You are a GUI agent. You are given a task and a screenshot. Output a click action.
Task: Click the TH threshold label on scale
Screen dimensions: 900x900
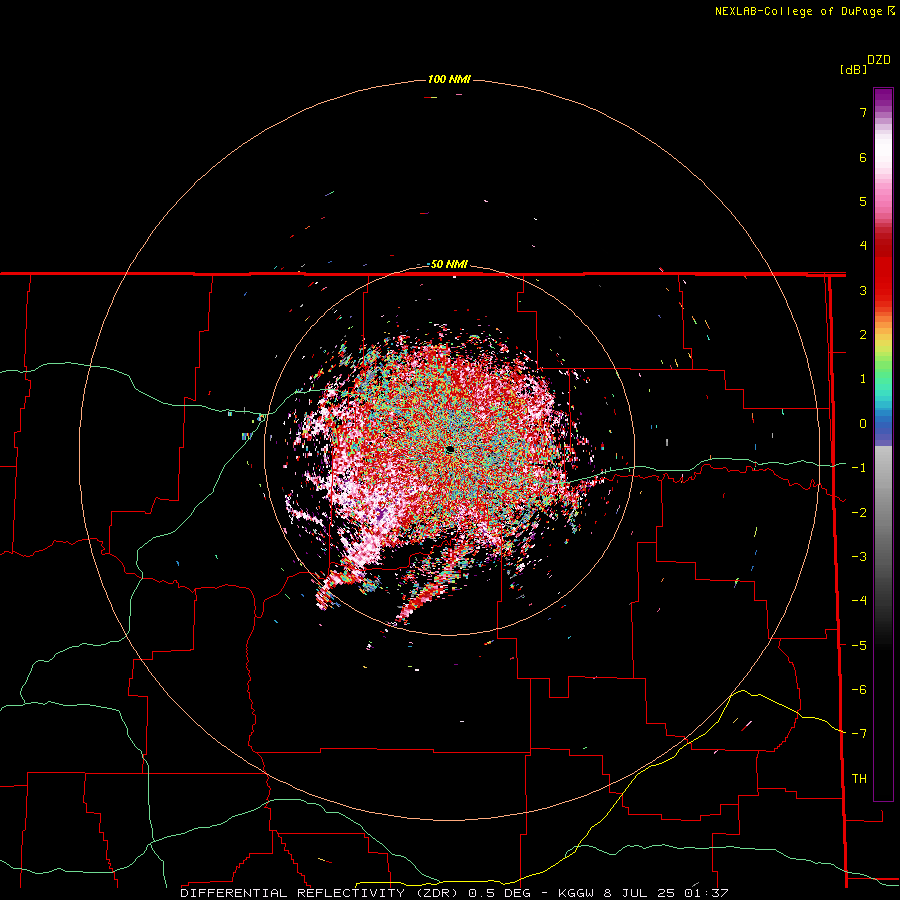pos(859,779)
